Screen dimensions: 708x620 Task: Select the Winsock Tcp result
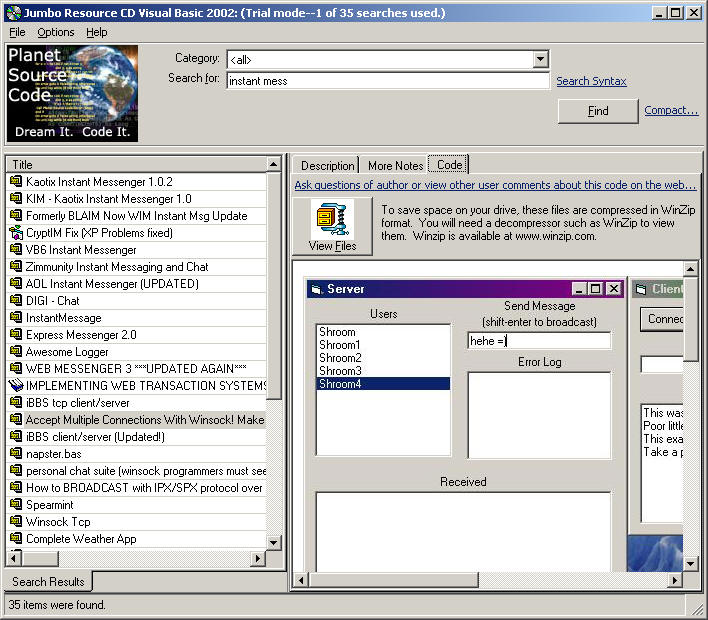pyautogui.click(x=136, y=522)
